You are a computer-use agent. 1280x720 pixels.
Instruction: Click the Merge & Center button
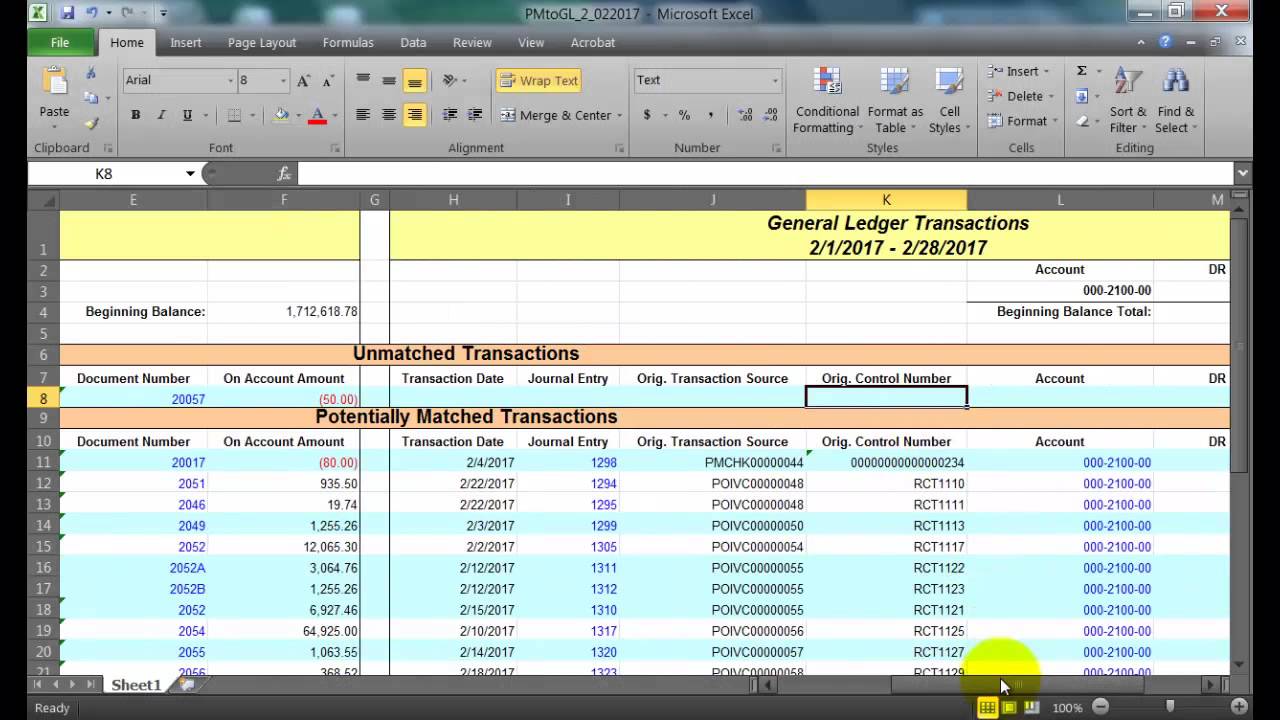pos(556,116)
